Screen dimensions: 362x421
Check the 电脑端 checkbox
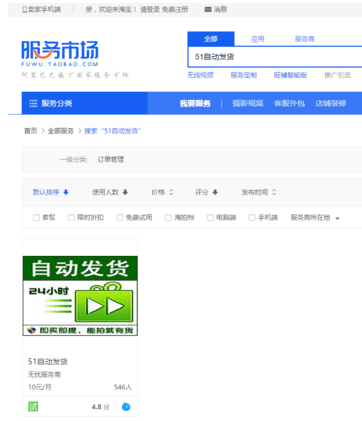pyautogui.click(x=210, y=218)
